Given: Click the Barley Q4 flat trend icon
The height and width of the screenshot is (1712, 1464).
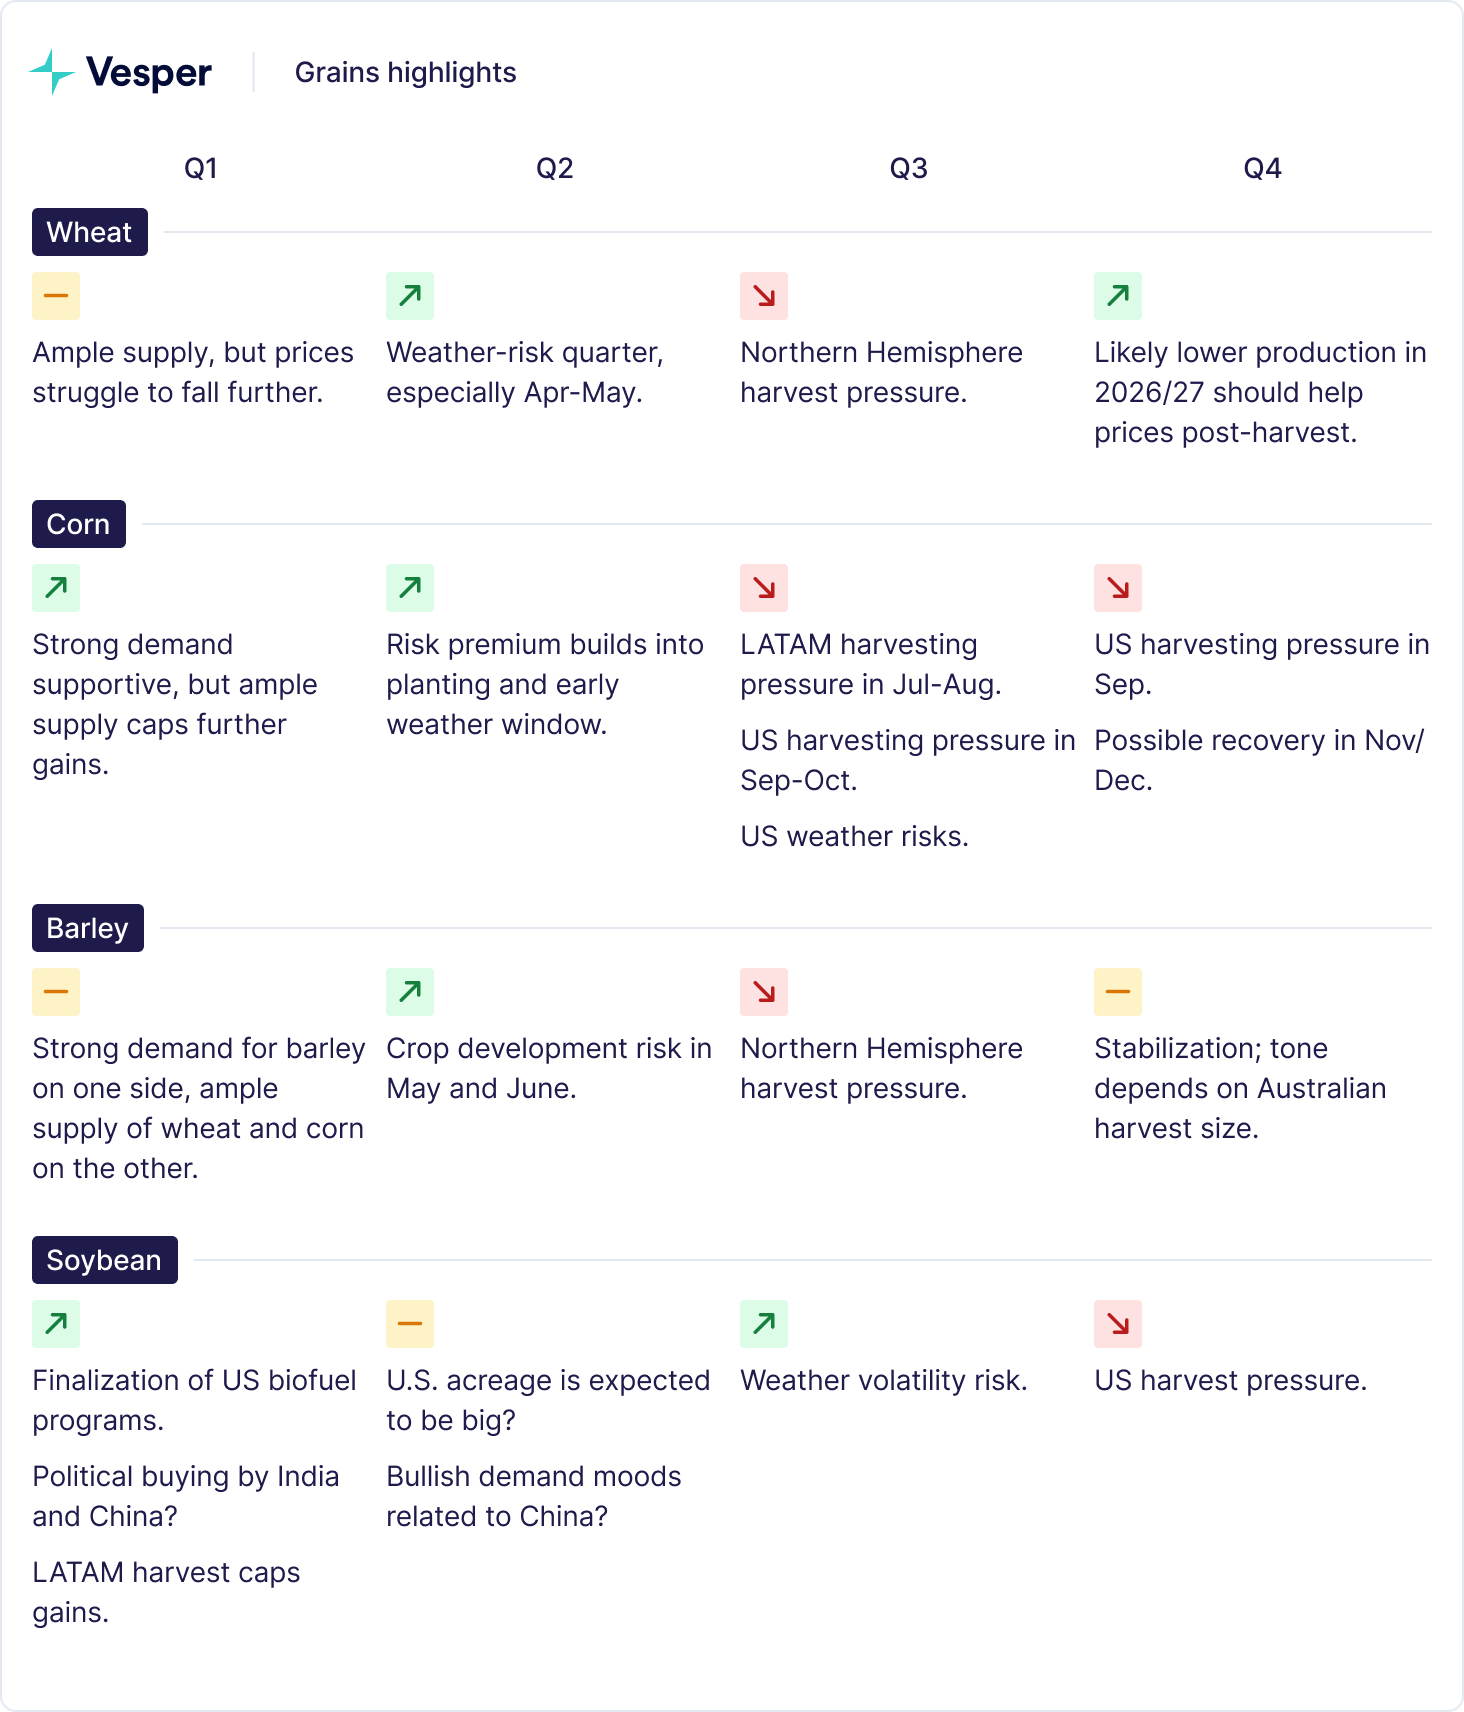Looking at the screenshot, I should pyautogui.click(x=1118, y=992).
